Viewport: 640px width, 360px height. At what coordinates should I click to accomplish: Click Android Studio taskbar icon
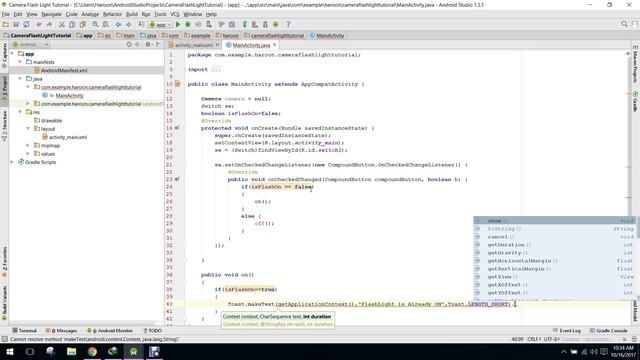click(x=133, y=351)
